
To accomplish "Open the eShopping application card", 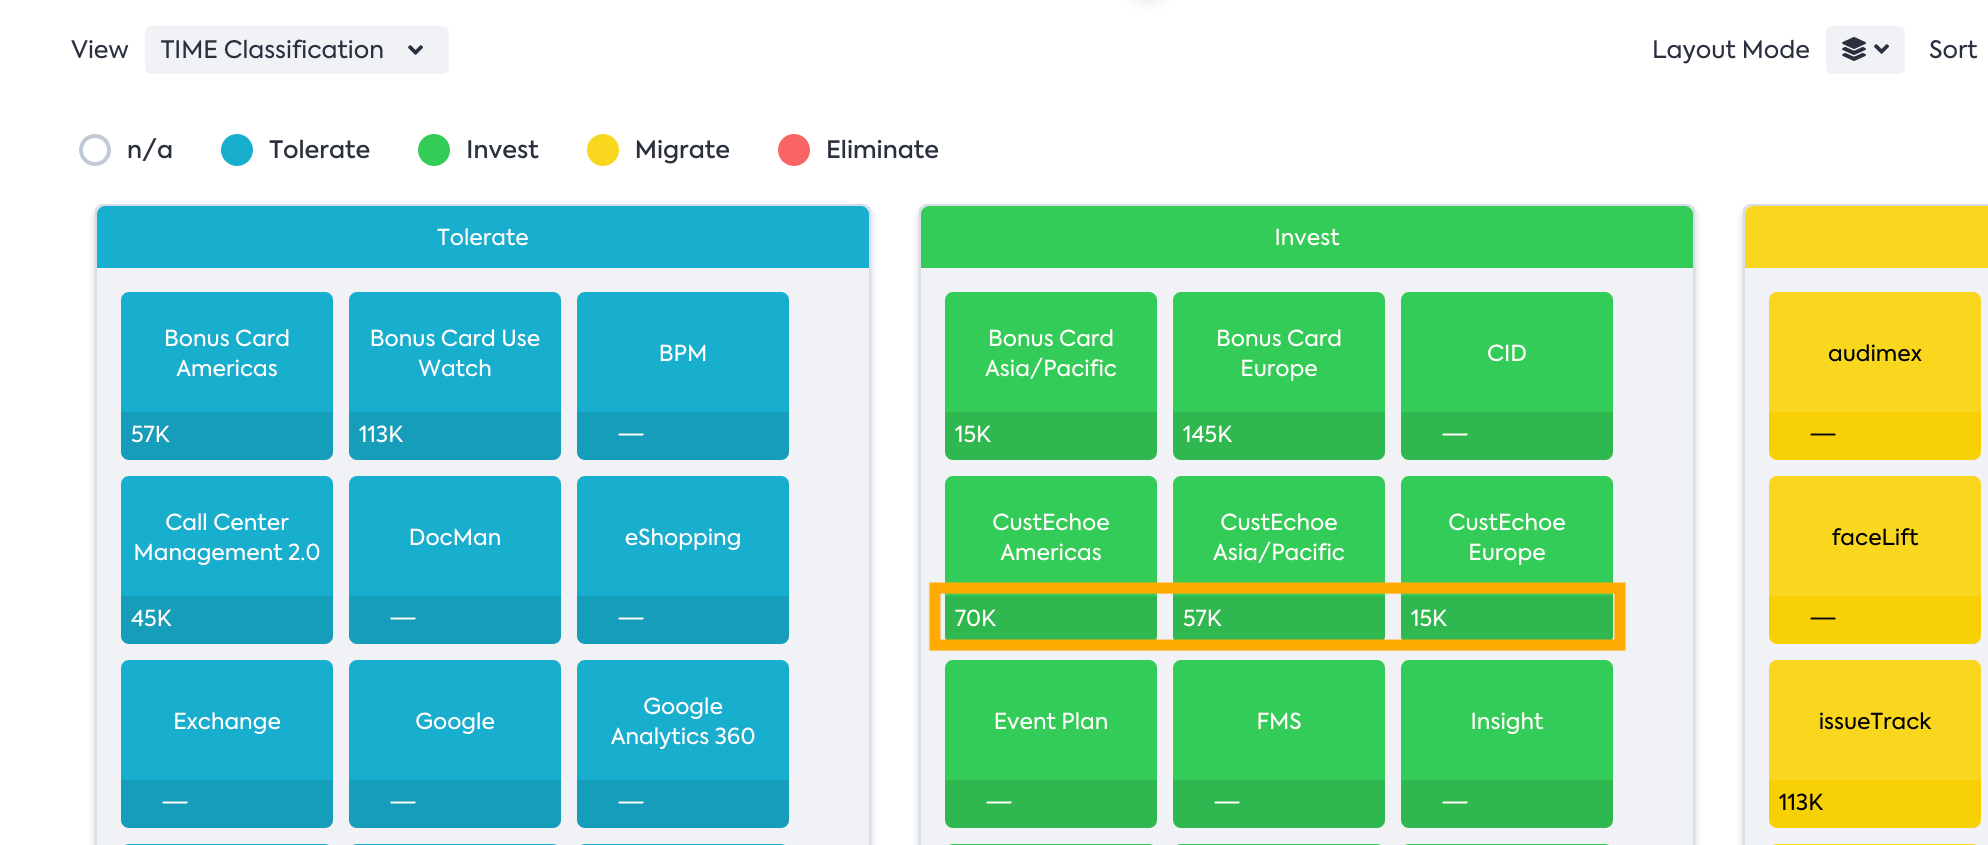I will (683, 560).
